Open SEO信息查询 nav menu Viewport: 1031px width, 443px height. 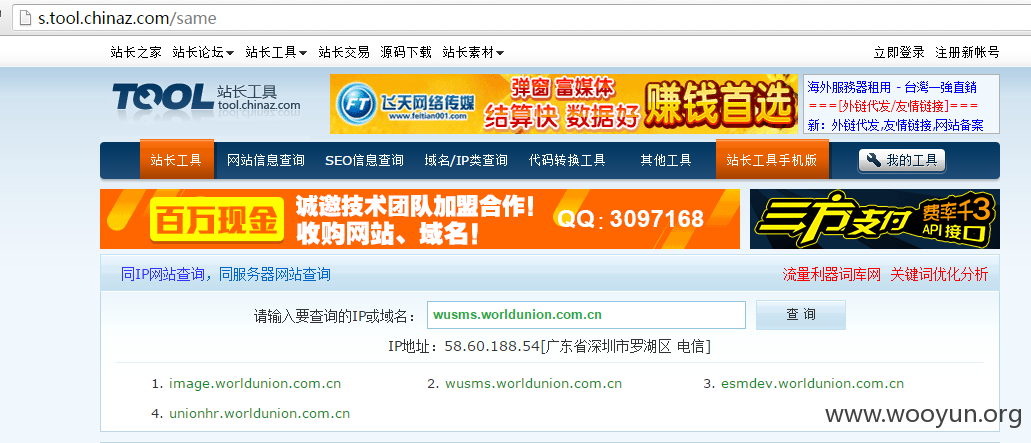coord(364,160)
